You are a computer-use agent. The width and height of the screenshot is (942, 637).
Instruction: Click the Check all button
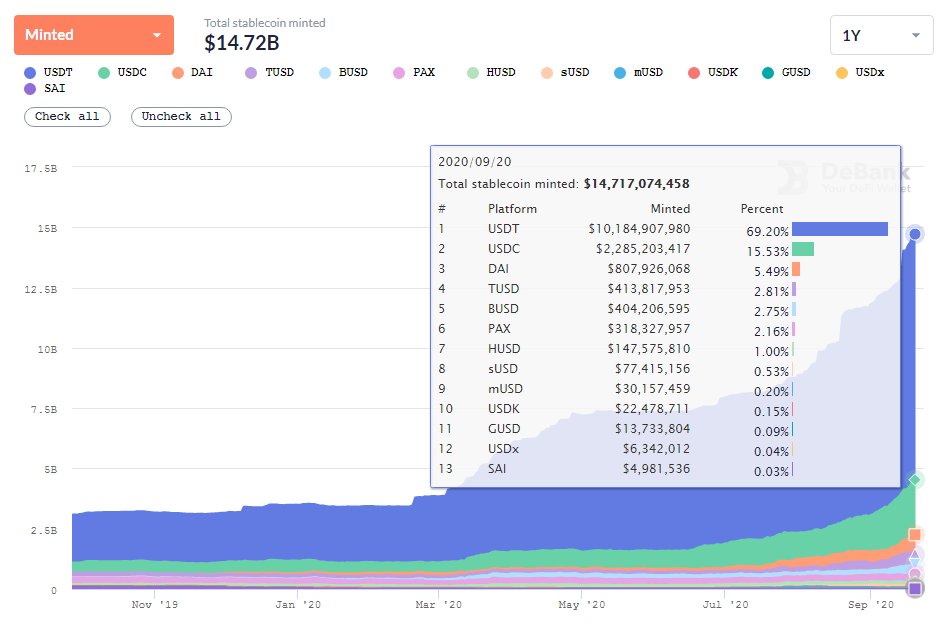67,117
